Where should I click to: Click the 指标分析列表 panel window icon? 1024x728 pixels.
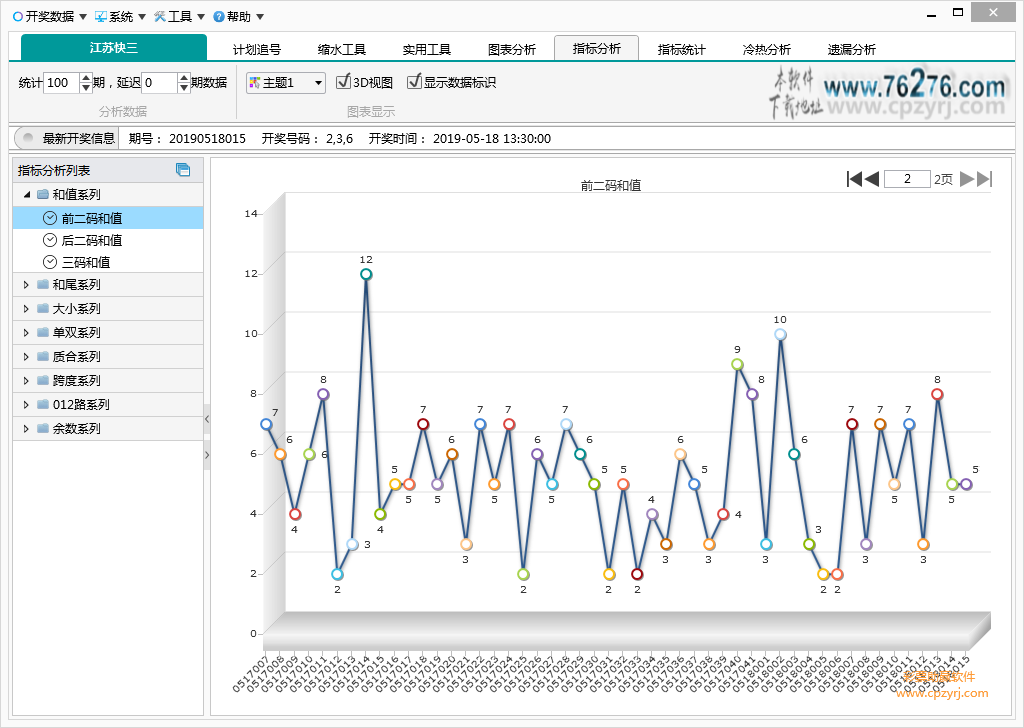tap(183, 170)
